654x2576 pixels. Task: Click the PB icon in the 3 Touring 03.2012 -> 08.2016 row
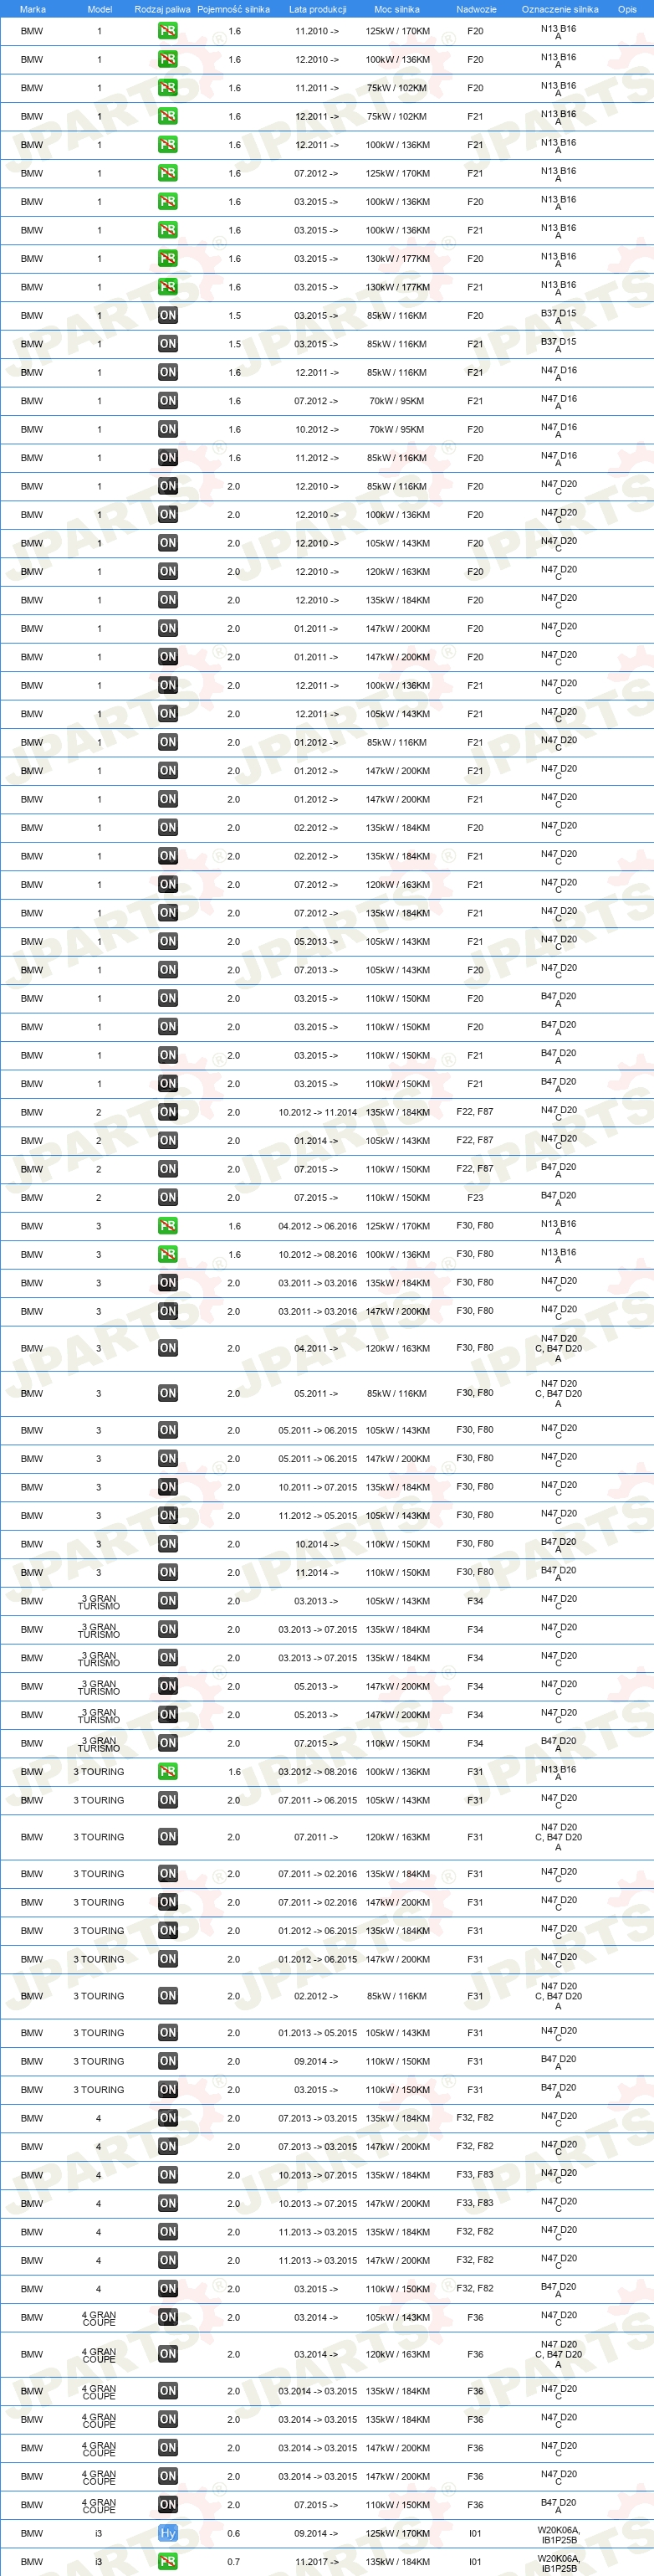(168, 1771)
